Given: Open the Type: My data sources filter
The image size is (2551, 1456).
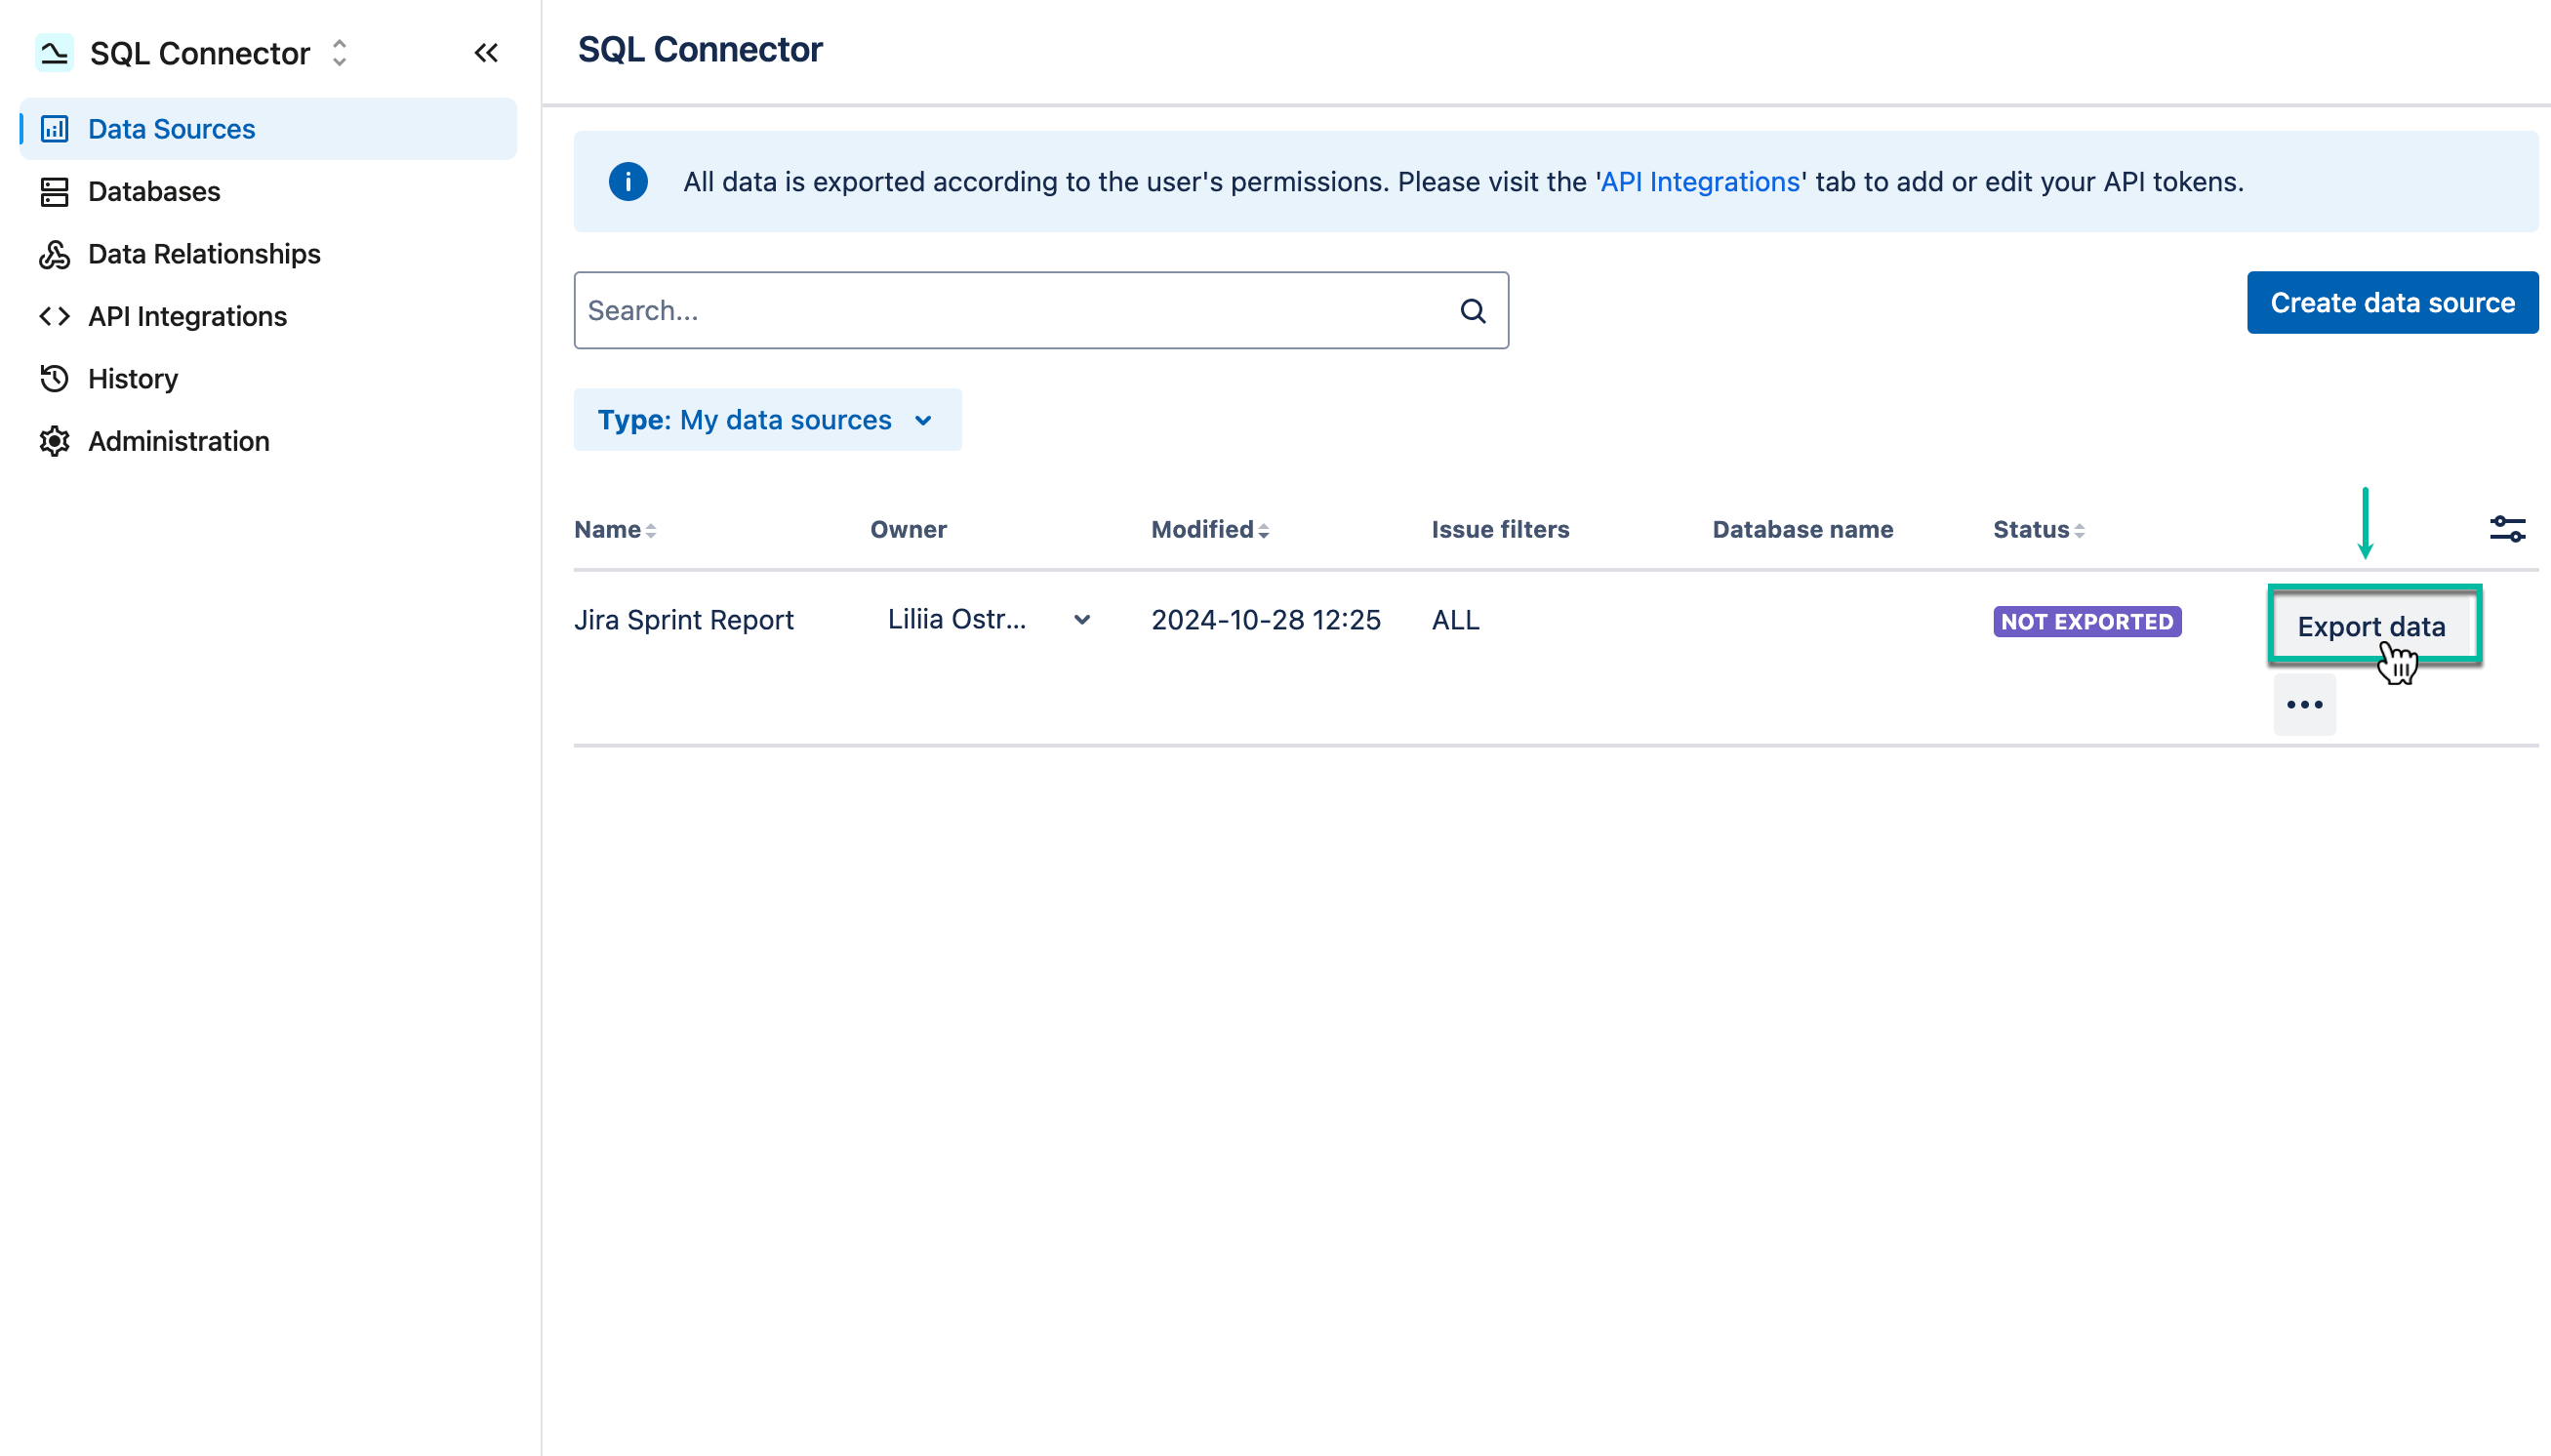Looking at the screenshot, I should pyautogui.click(x=767, y=419).
